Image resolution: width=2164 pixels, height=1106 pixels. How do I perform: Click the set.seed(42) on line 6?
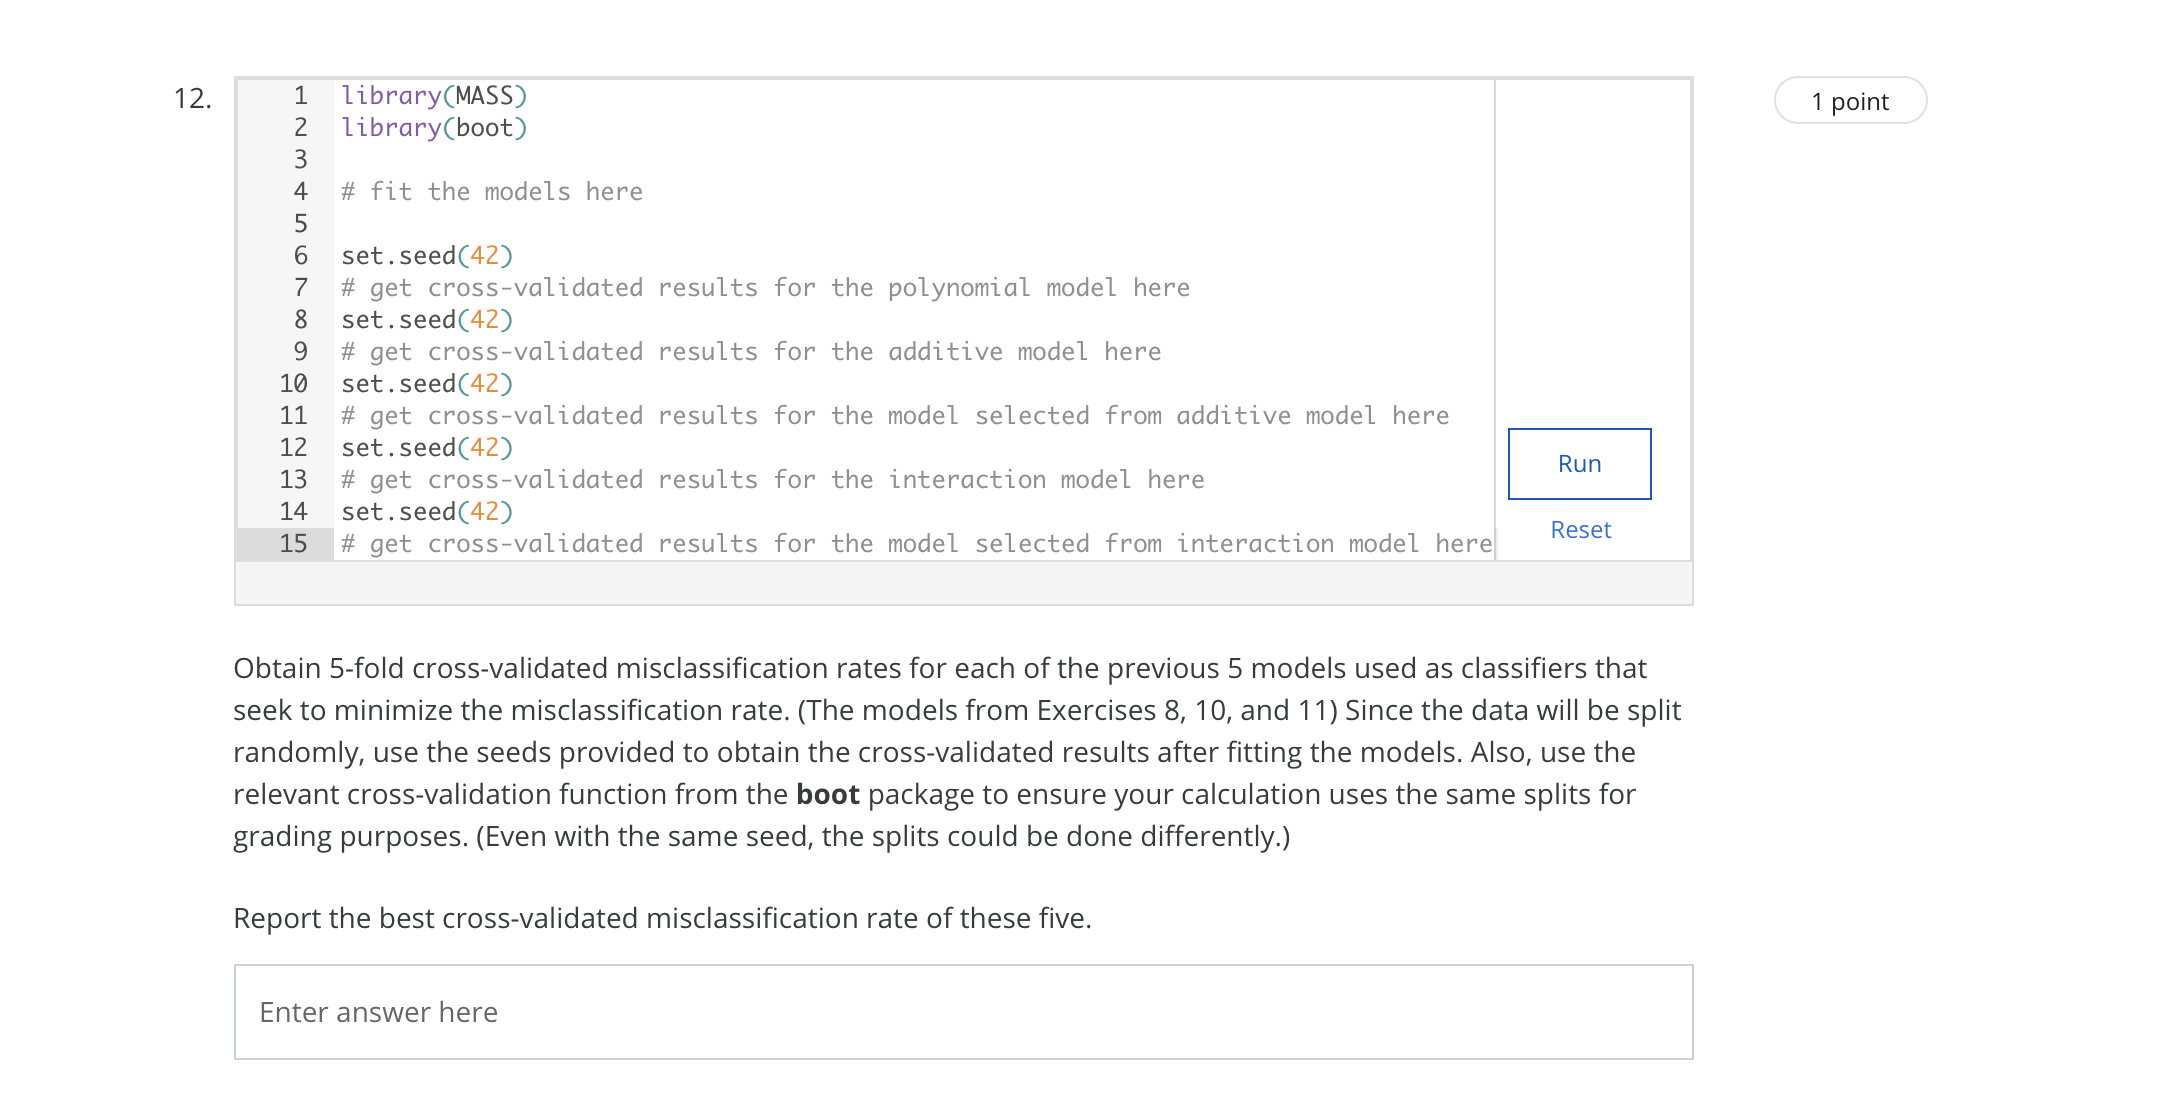point(427,256)
